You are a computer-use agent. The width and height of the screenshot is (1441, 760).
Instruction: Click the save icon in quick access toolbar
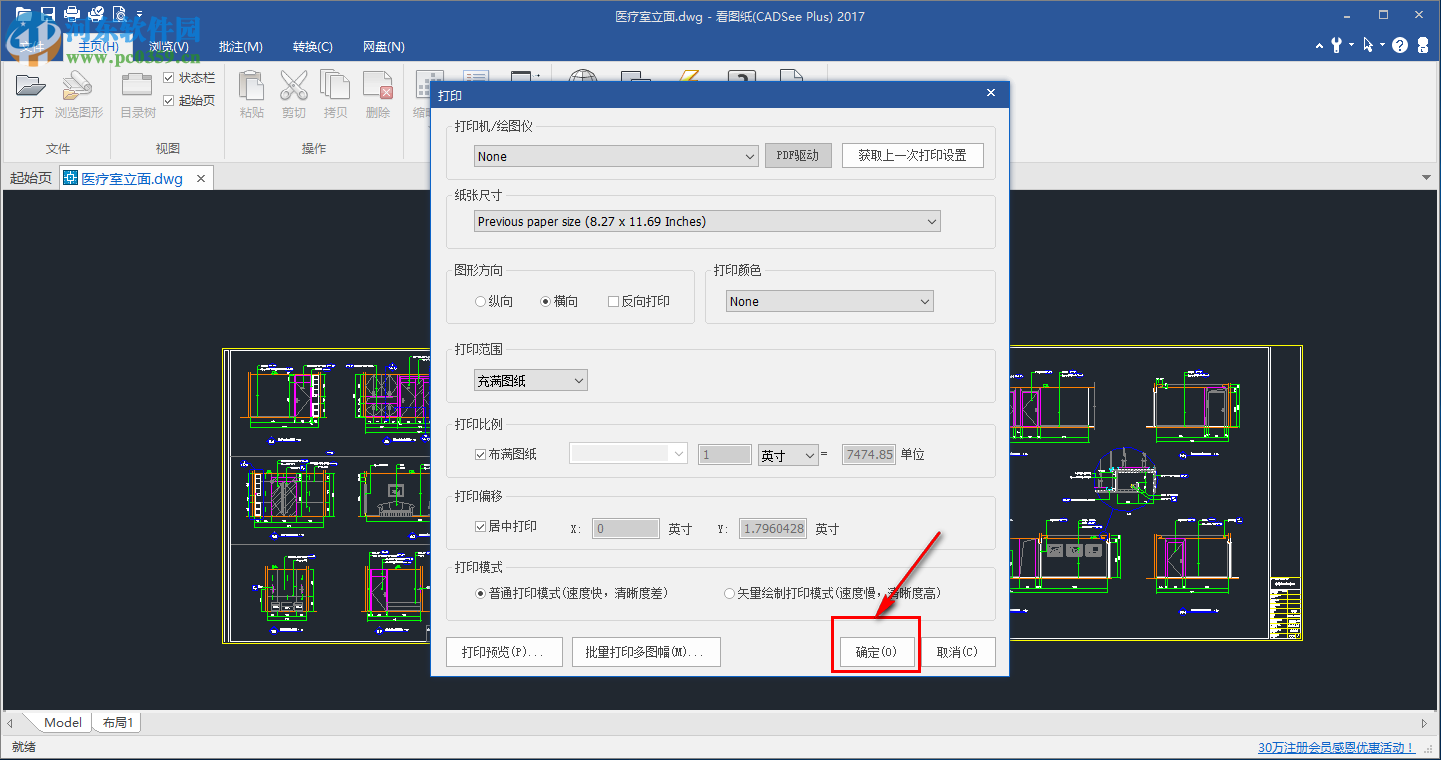click(x=47, y=14)
